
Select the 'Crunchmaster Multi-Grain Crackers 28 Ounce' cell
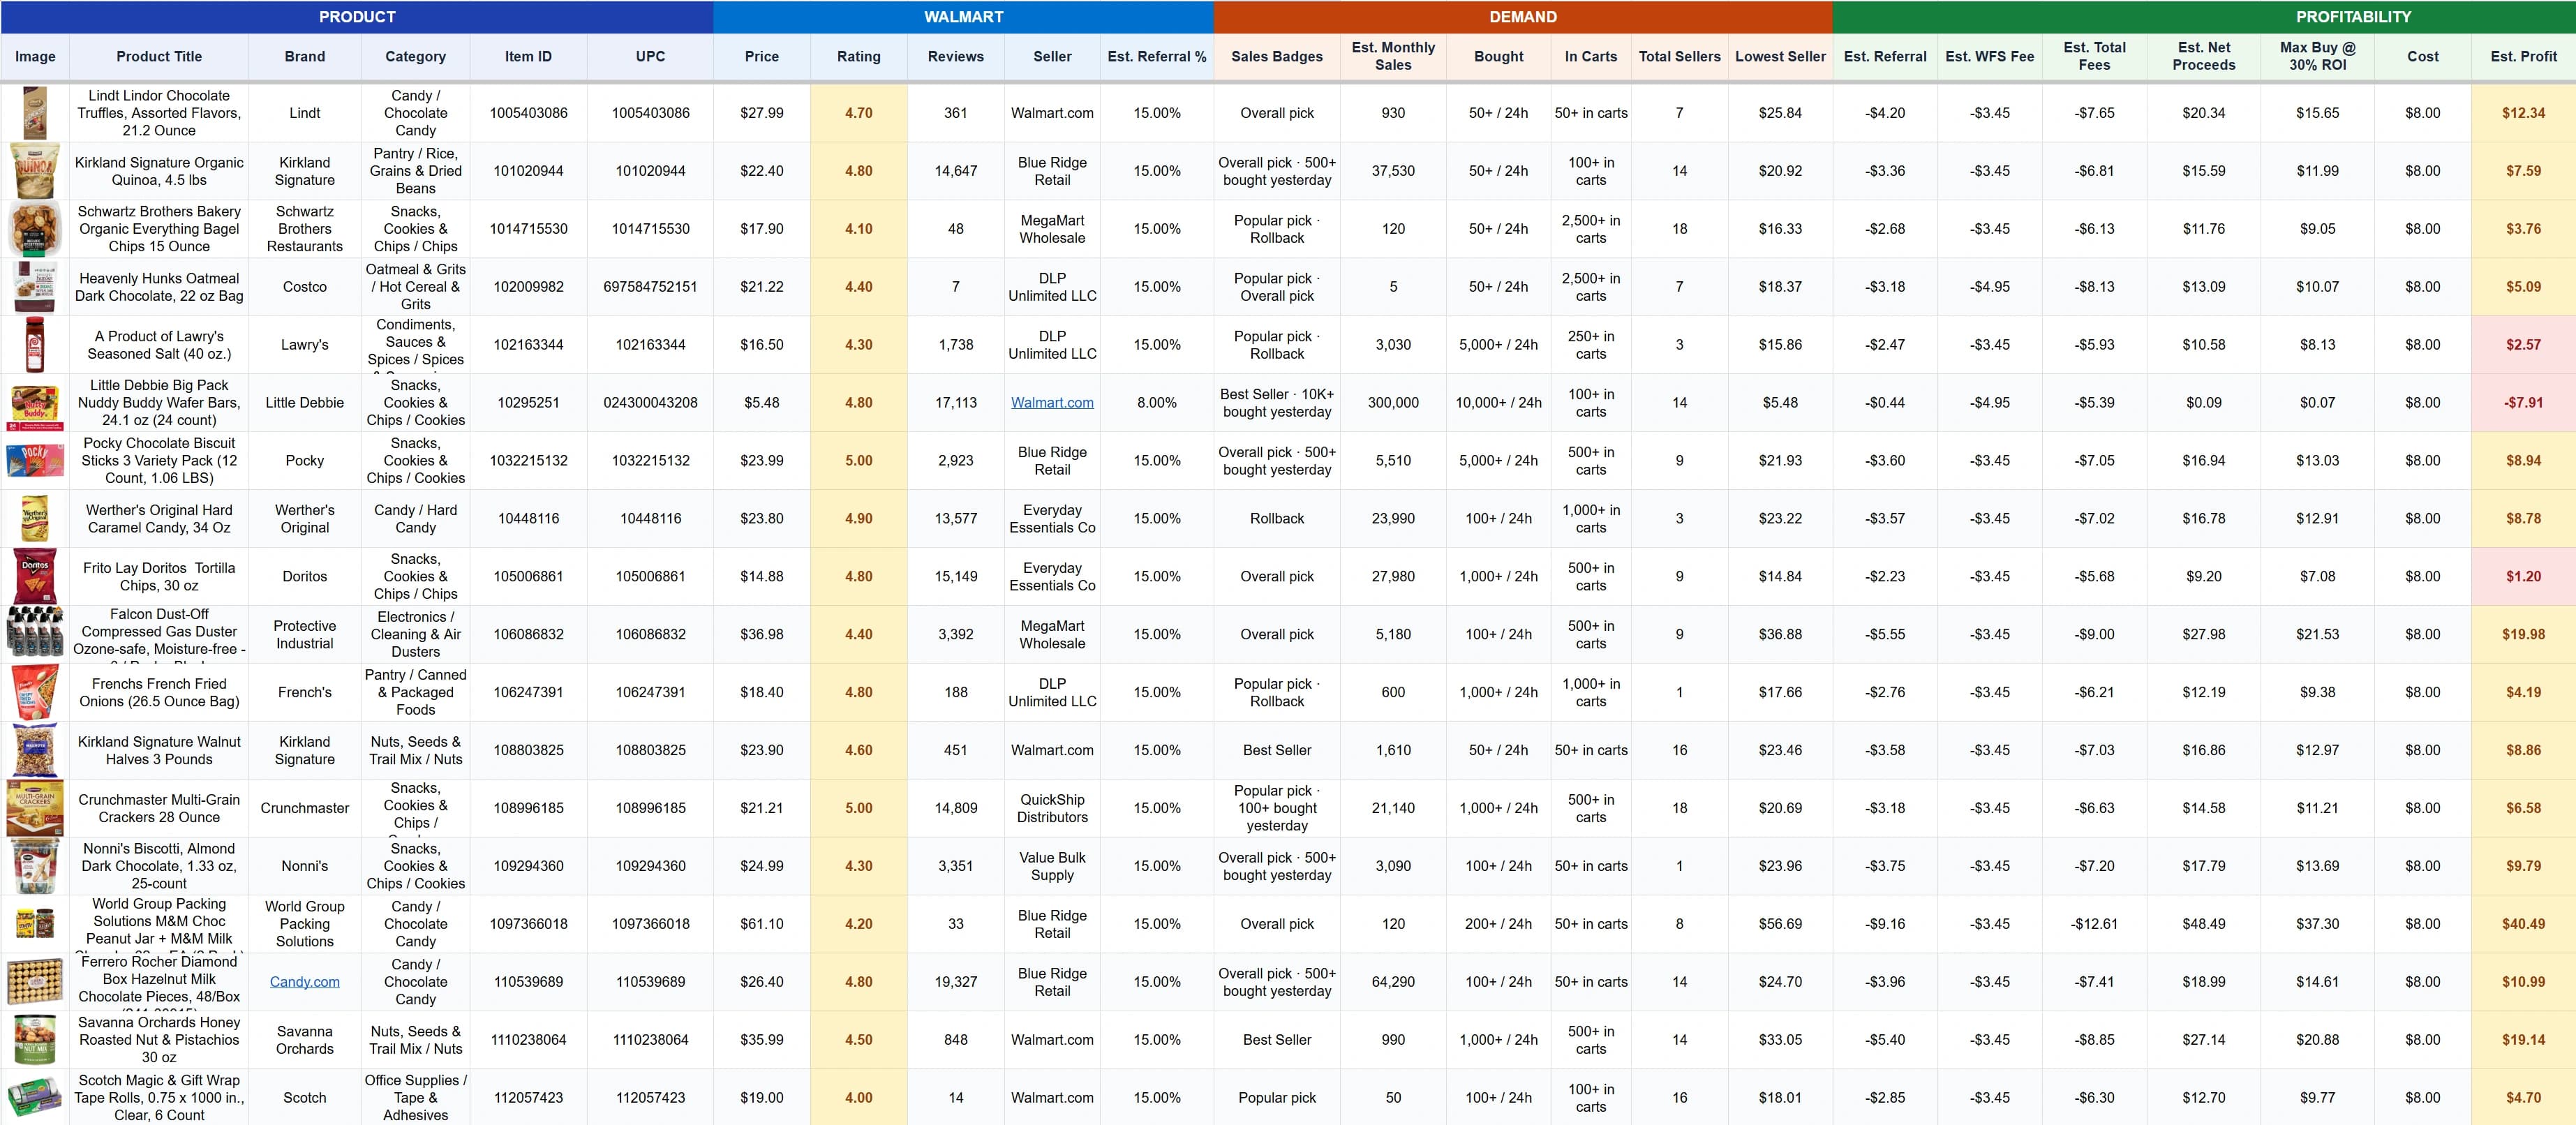(159, 808)
